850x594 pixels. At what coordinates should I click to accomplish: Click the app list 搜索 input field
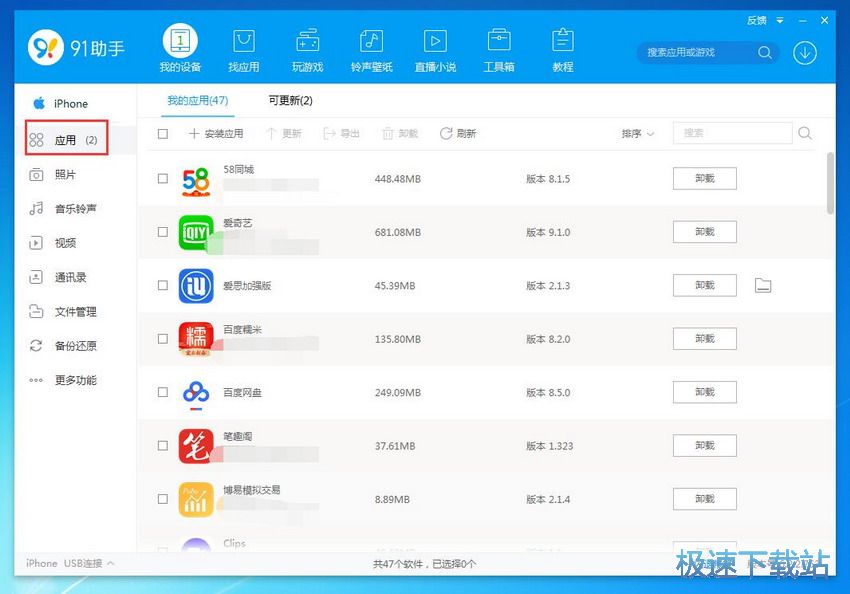point(732,133)
